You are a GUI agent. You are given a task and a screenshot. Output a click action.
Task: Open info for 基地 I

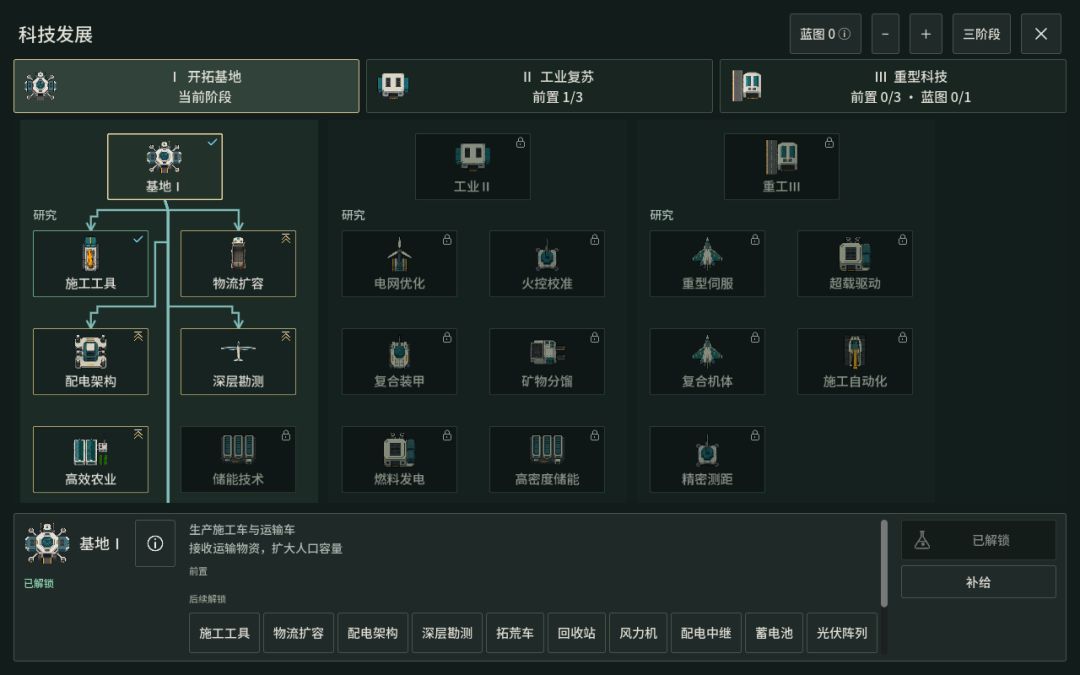click(x=155, y=543)
